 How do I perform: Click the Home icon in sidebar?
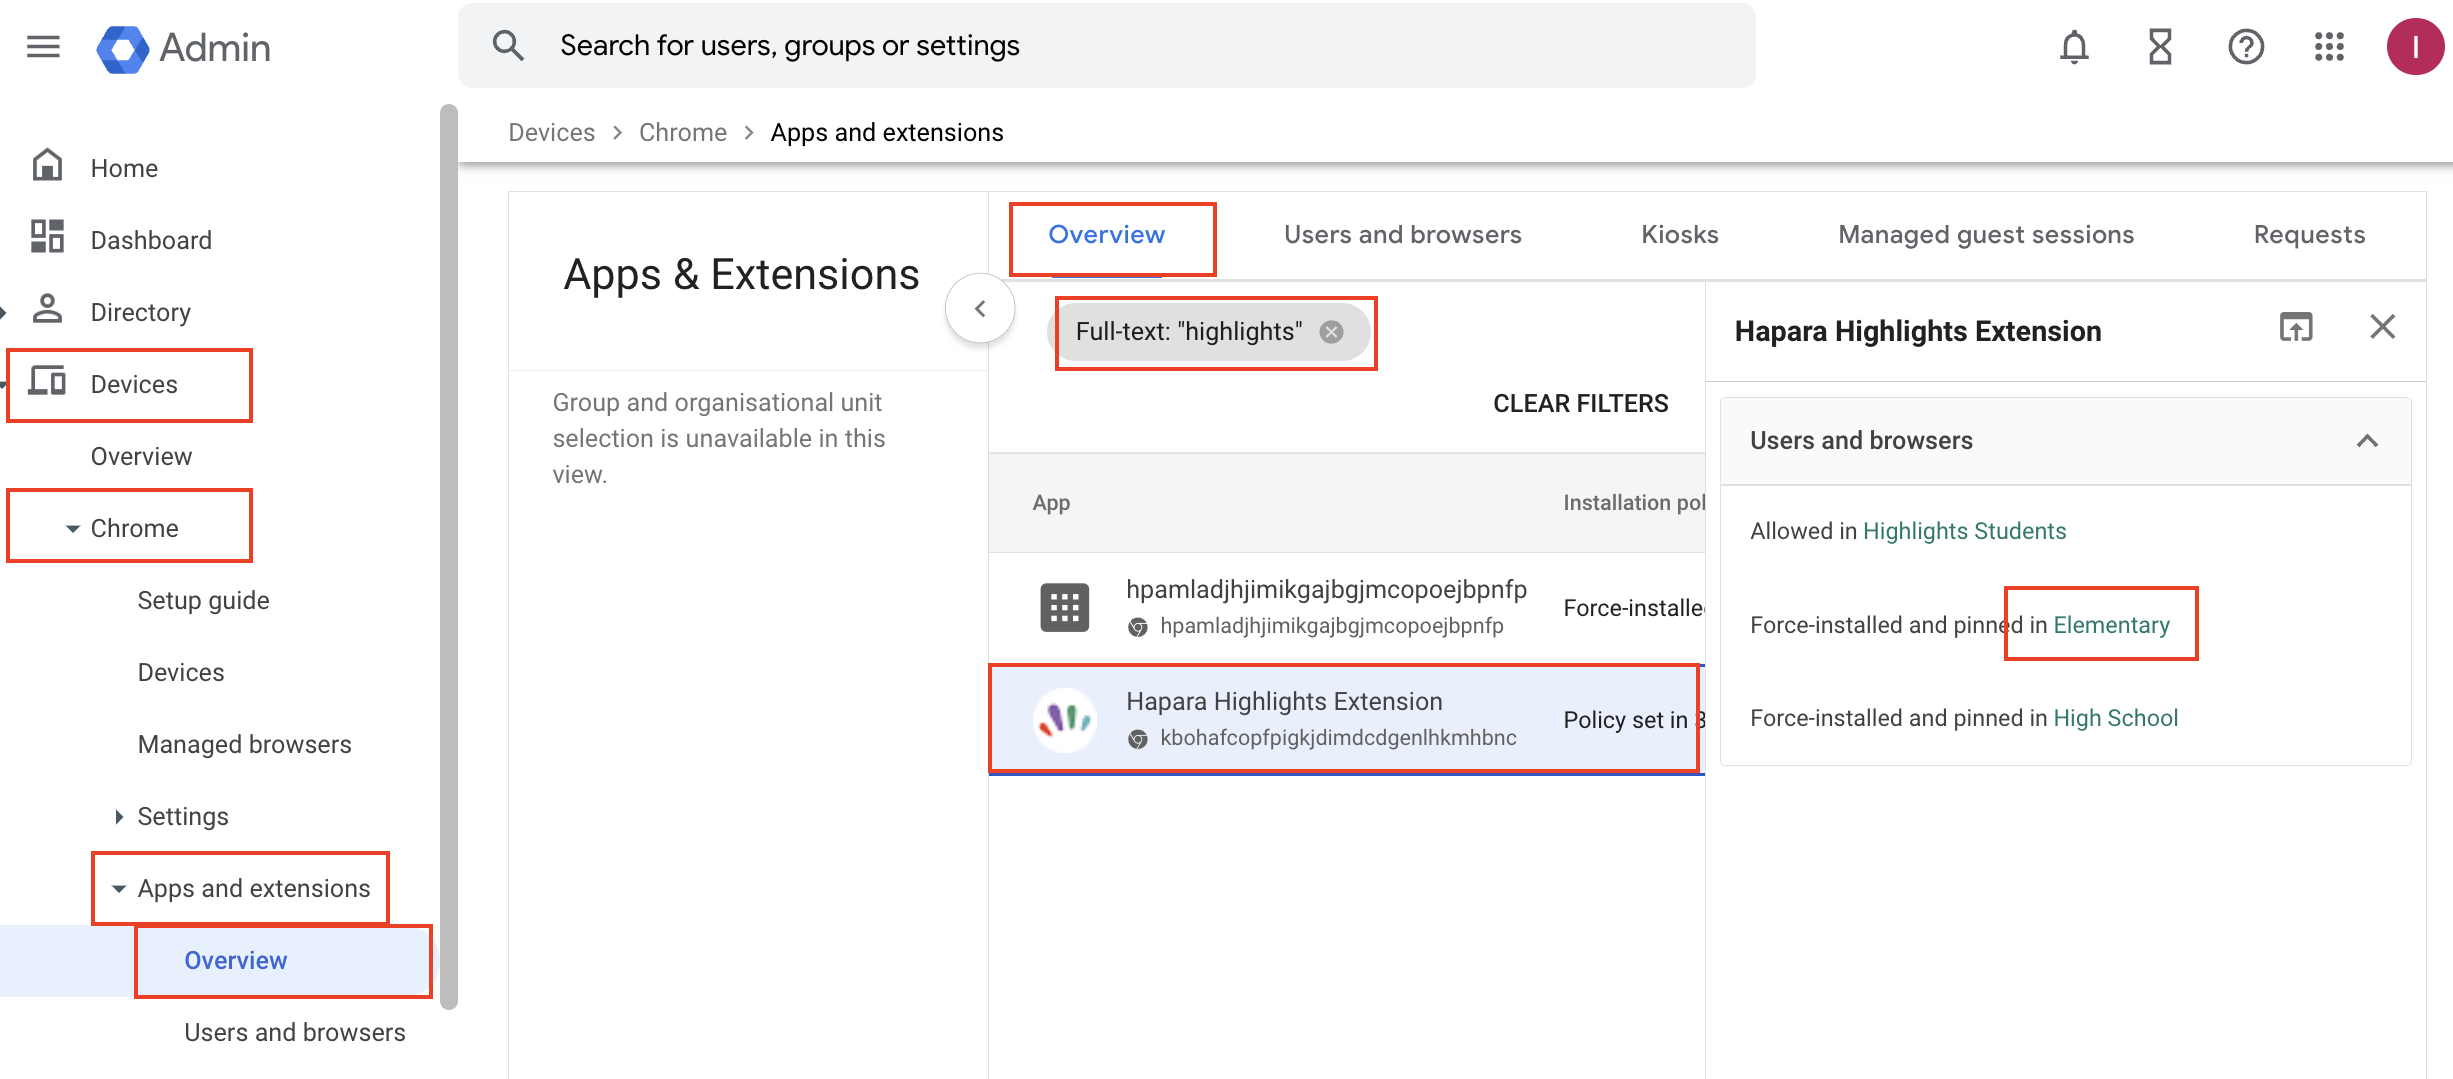(47, 166)
